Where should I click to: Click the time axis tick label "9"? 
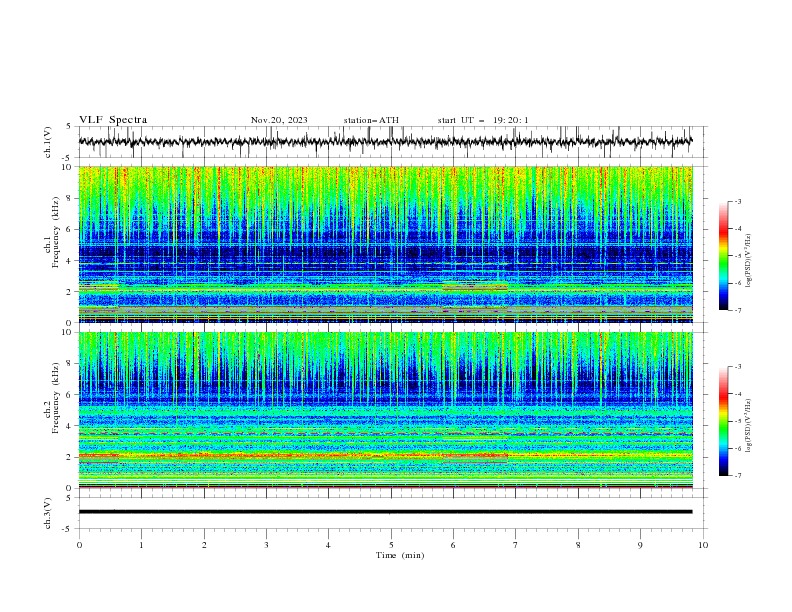click(x=640, y=545)
